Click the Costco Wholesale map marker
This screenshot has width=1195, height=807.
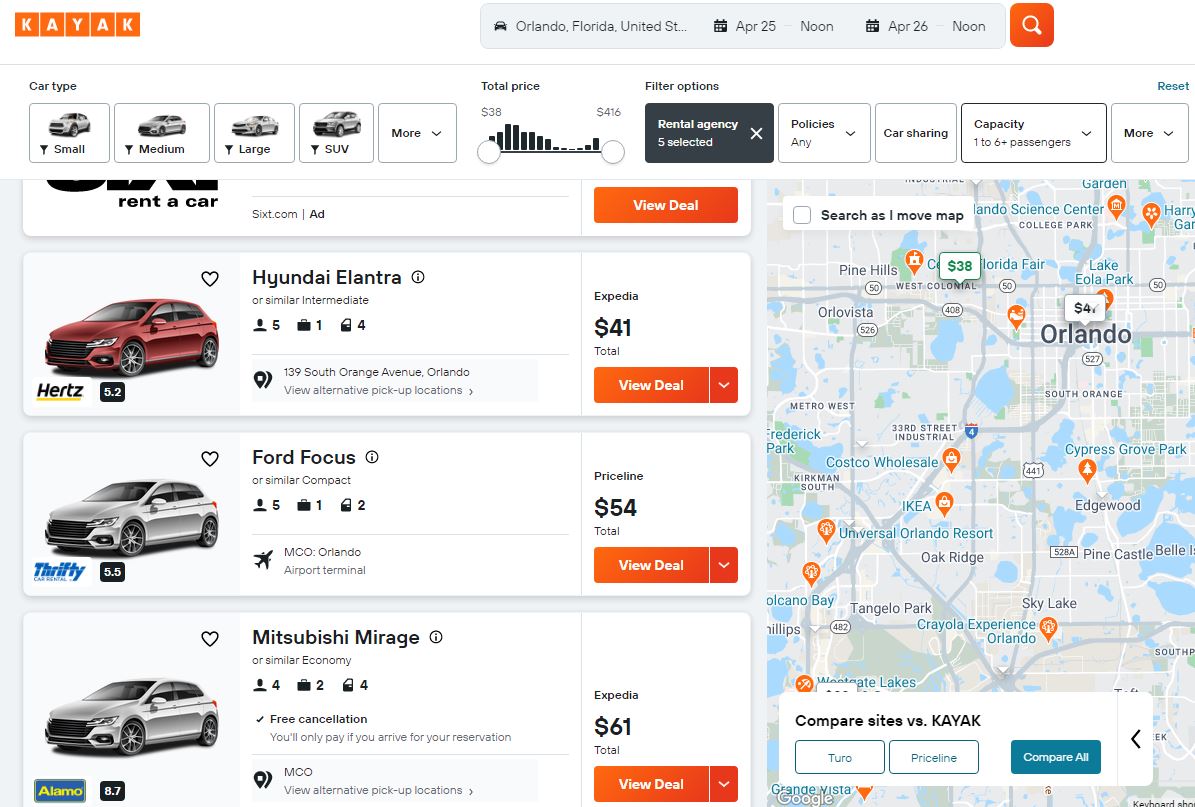tap(951, 458)
